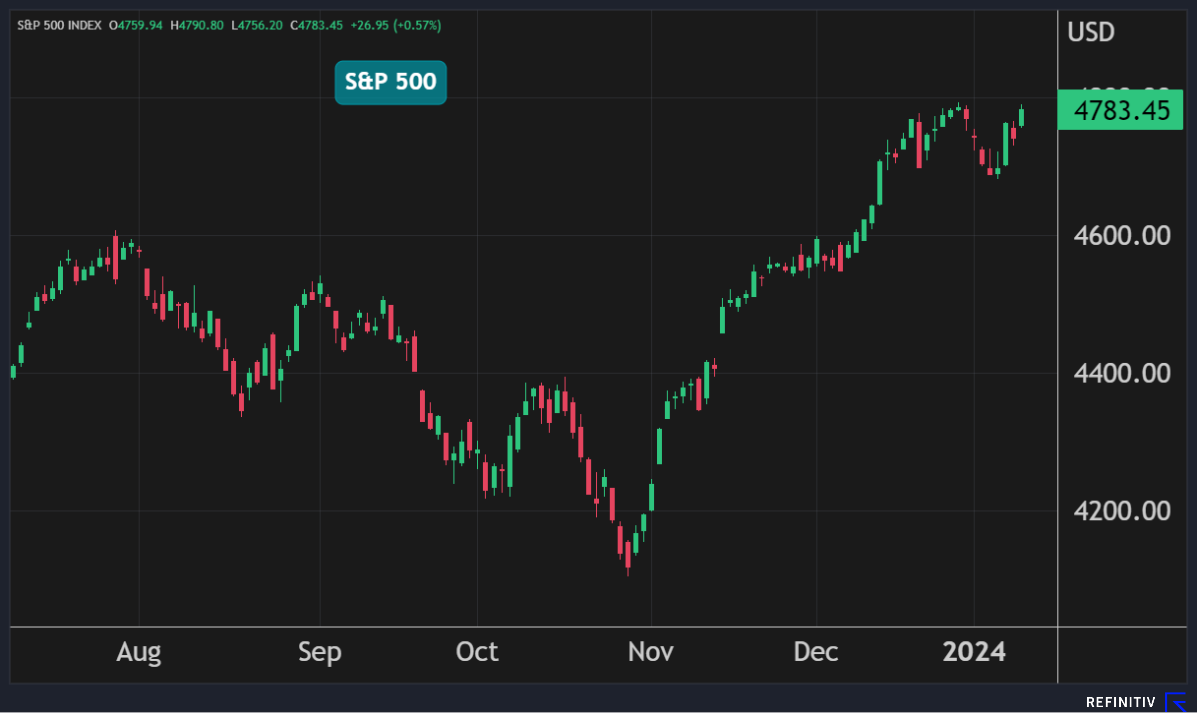The height and width of the screenshot is (713, 1197).
Task: Click the S&P 500 INDEX title text
Action: 59,24
